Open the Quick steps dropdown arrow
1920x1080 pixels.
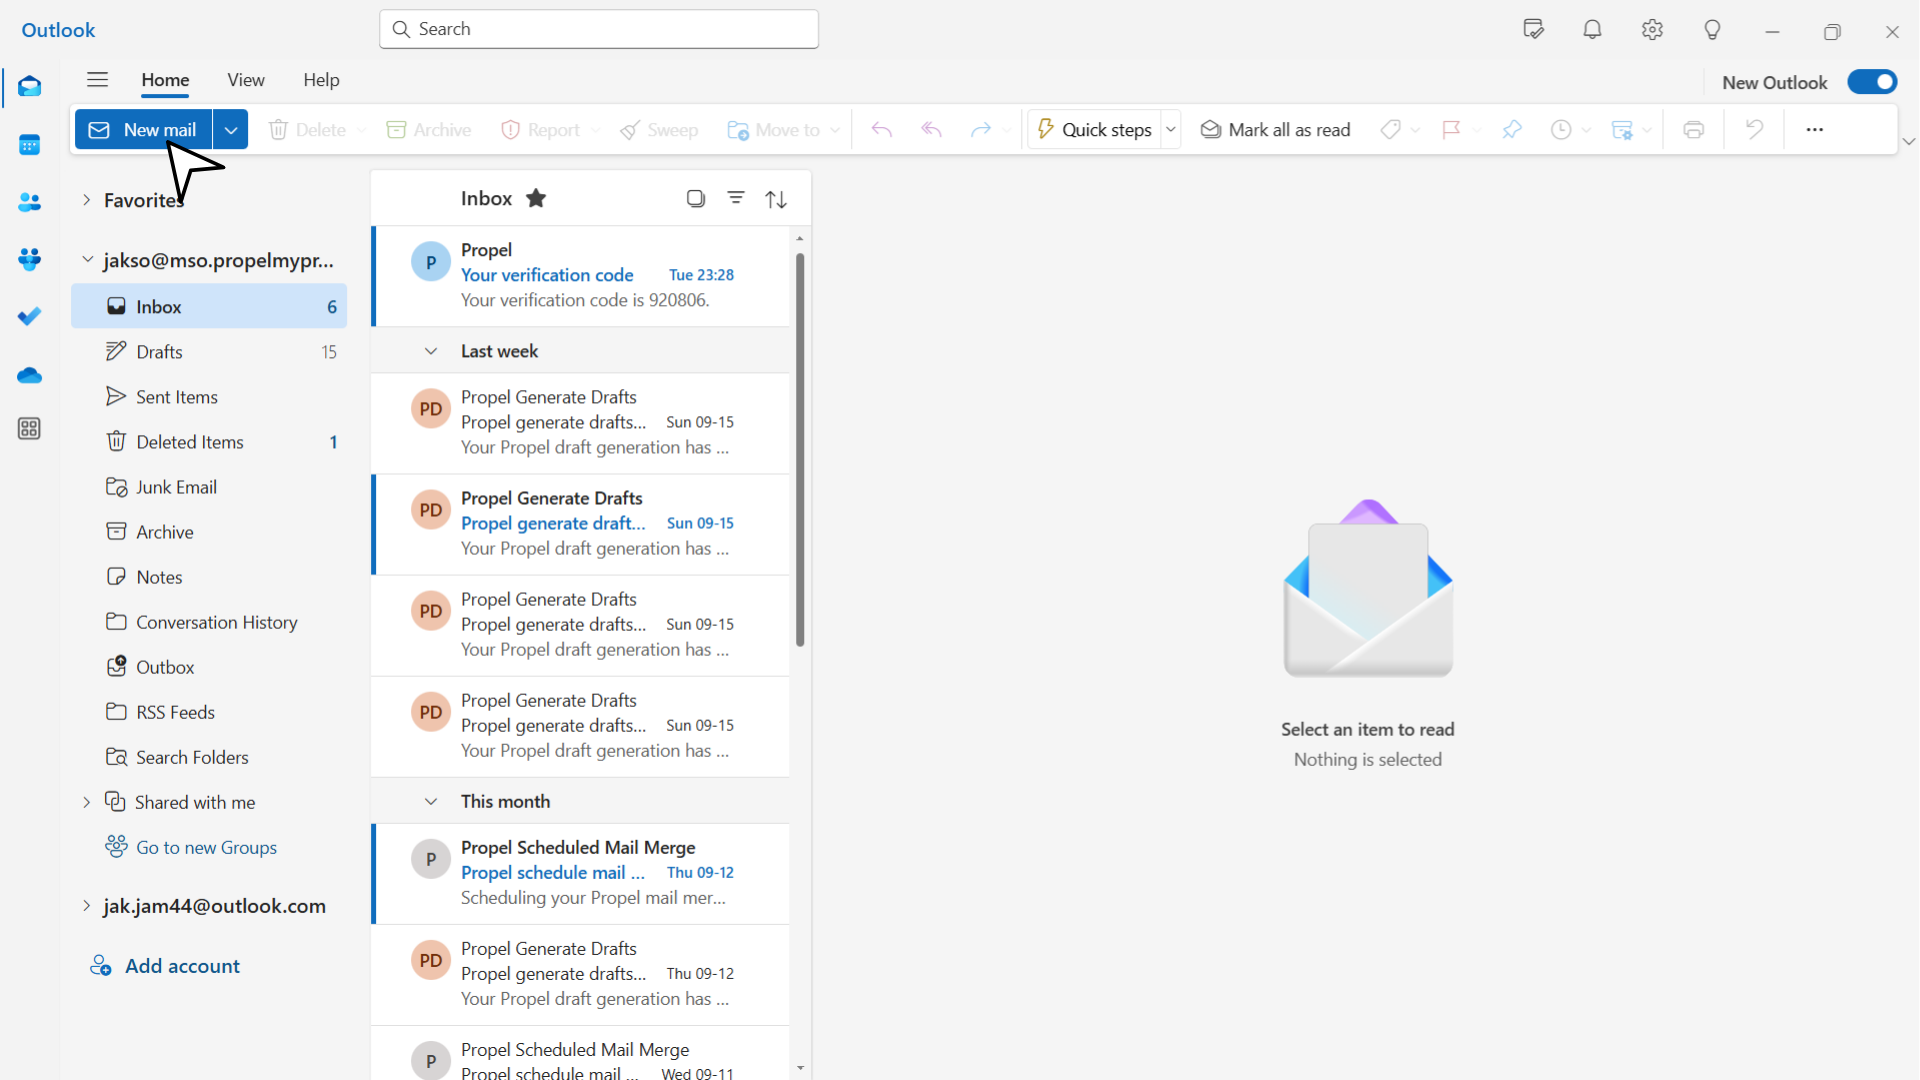click(x=1170, y=130)
